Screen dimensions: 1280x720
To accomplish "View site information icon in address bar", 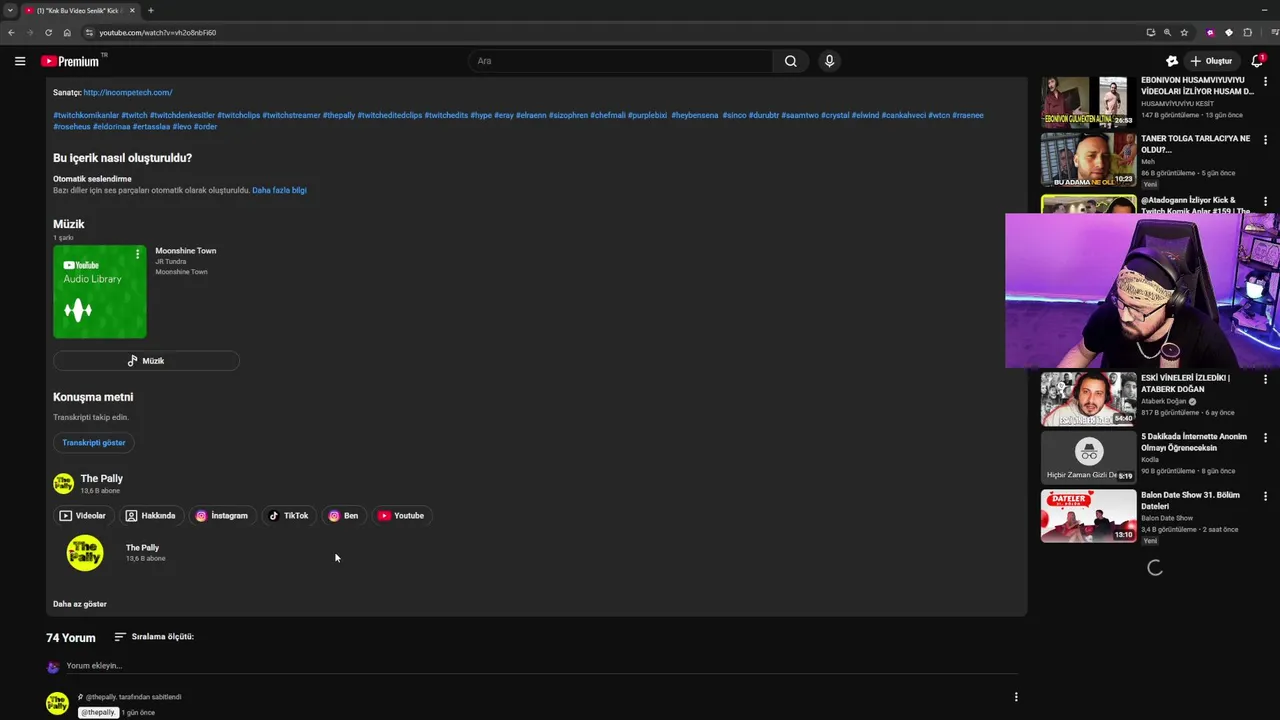I will [x=89, y=32].
